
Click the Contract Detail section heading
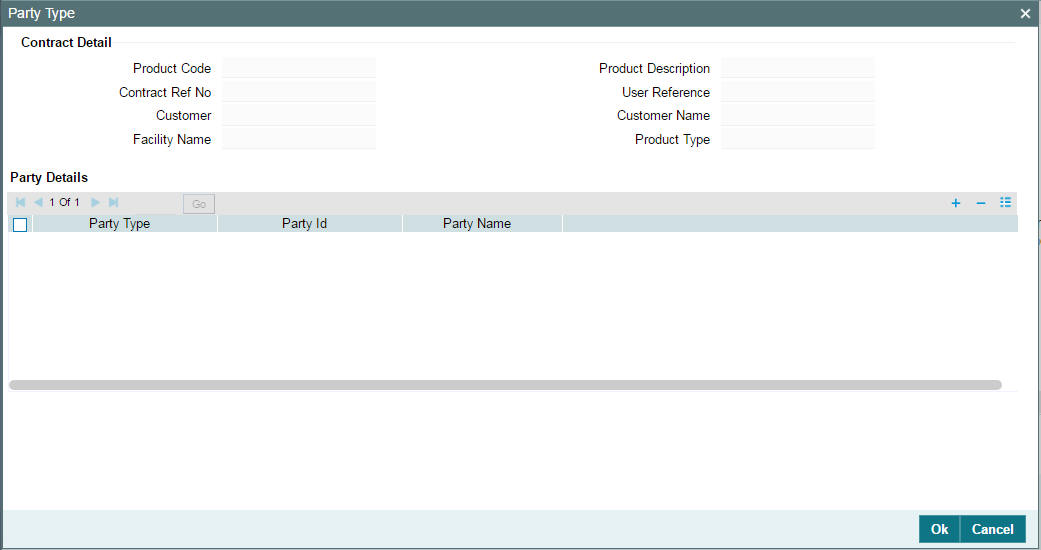(x=66, y=42)
